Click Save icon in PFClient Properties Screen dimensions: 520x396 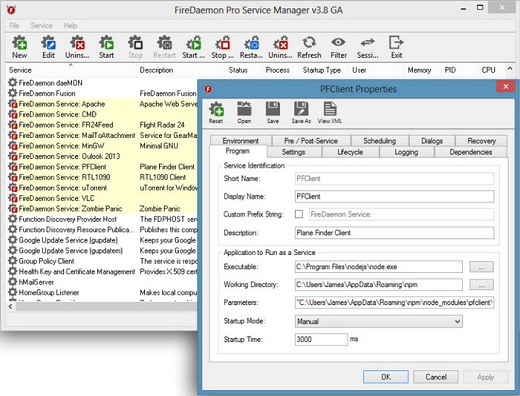(273, 113)
